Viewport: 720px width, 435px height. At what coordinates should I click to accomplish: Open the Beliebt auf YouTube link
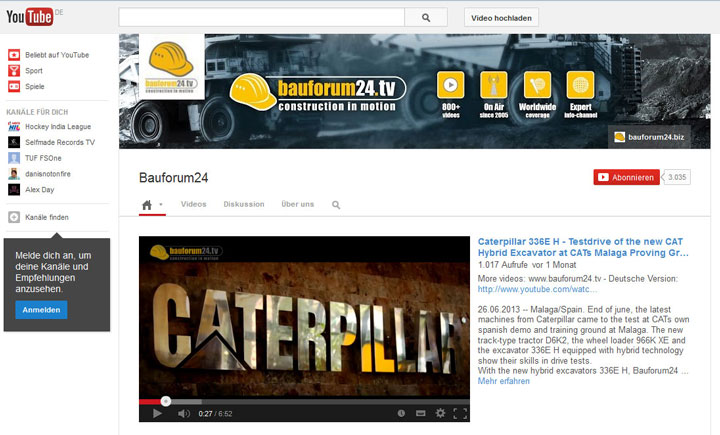tap(57, 55)
